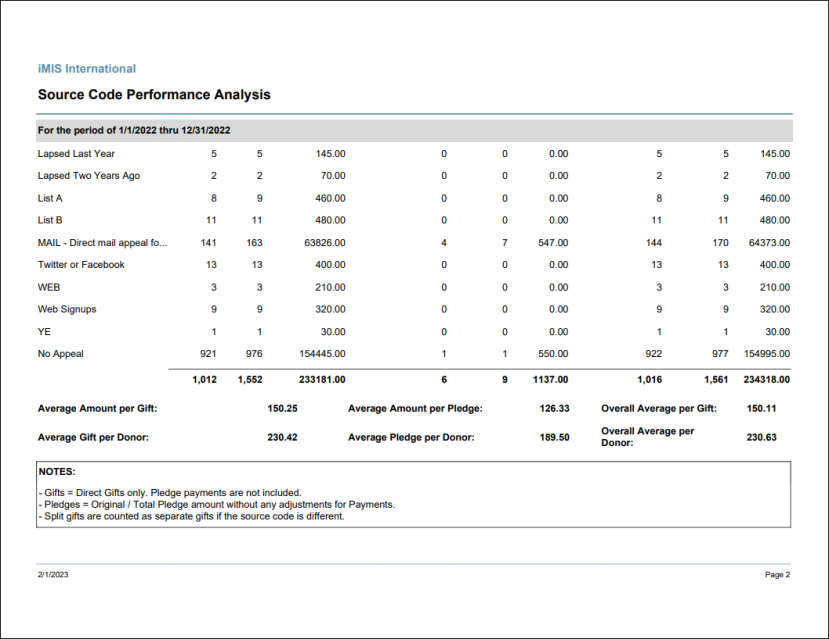Click the Overall Average per Gift label

659,409
